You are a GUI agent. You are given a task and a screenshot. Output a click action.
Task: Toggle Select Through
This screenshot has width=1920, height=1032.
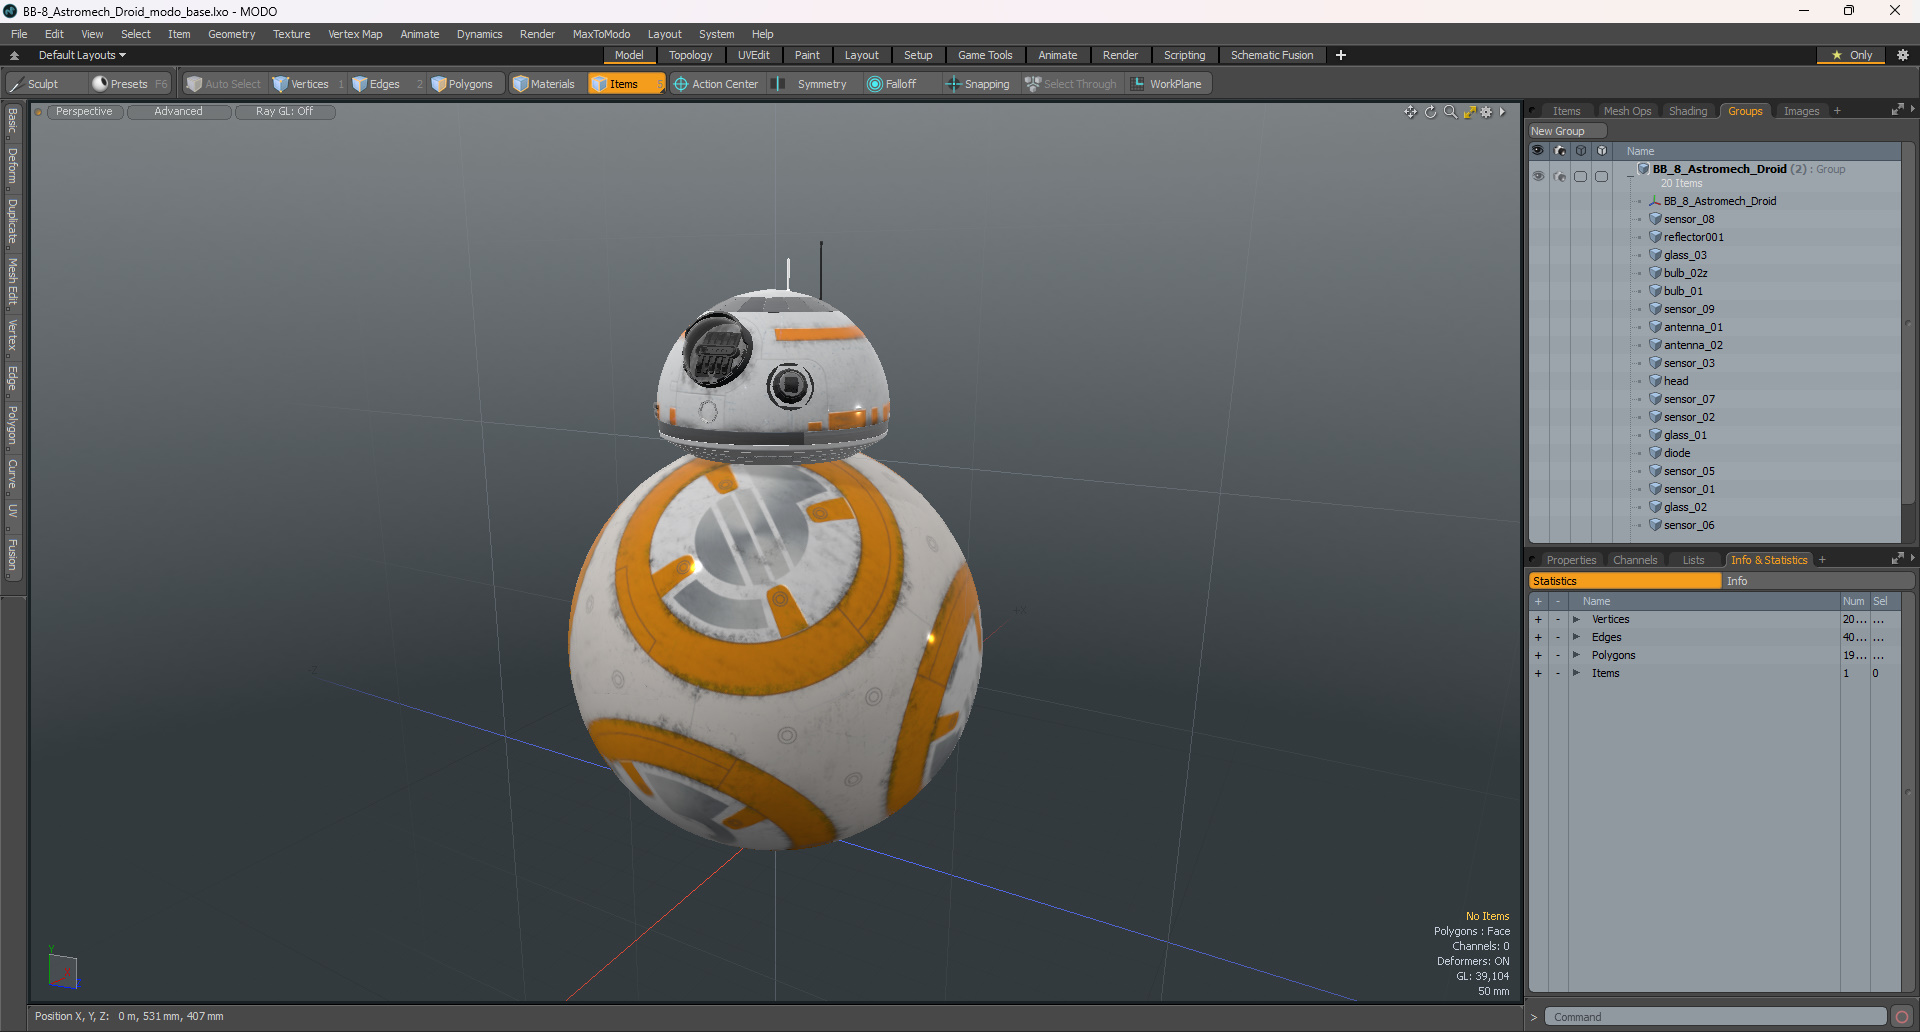(x=1072, y=84)
